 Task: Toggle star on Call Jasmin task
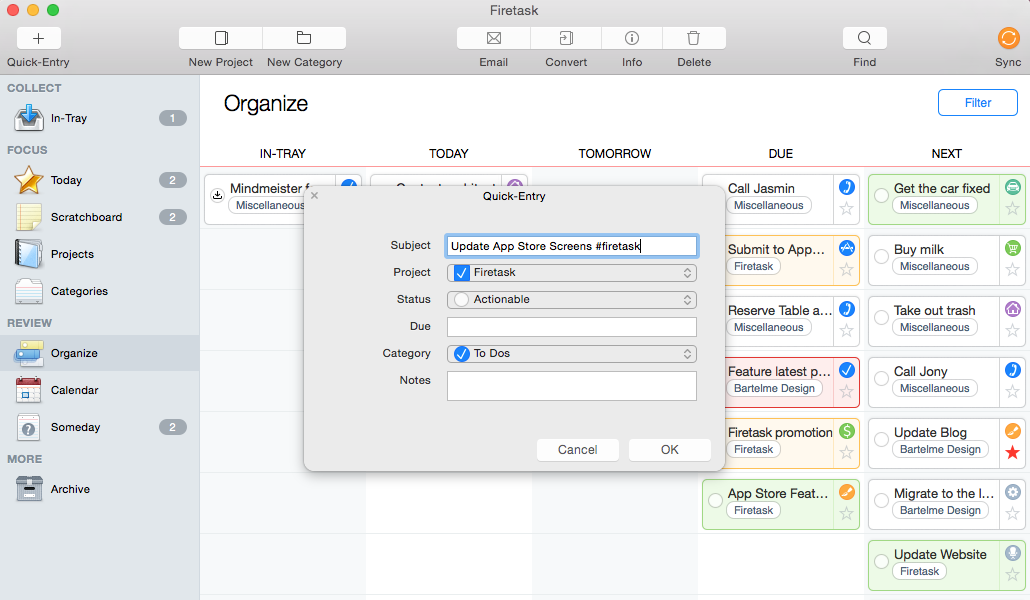pyautogui.click(x=847, y=209)
